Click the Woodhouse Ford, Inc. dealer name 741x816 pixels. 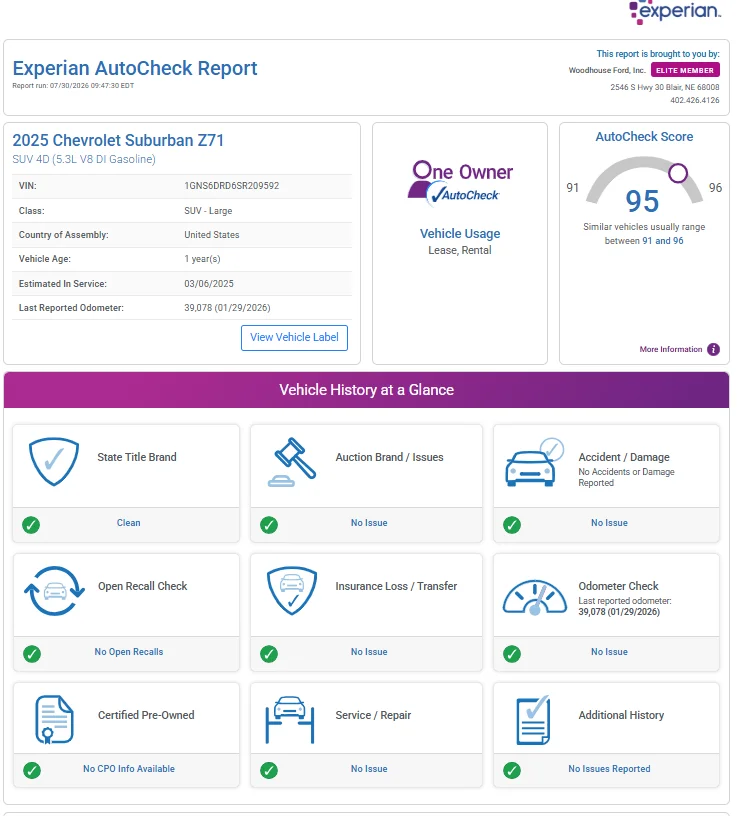point(607,70)
